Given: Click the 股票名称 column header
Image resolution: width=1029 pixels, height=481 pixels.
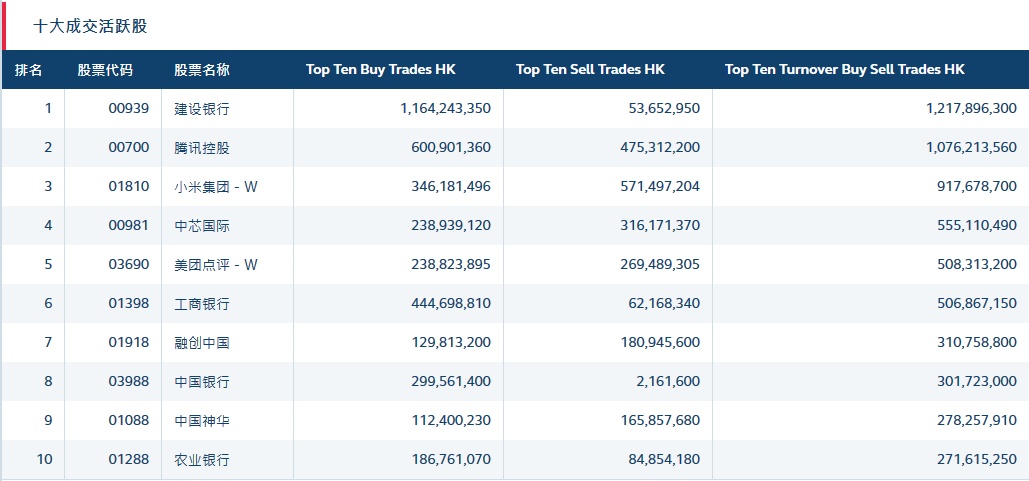Looking at the screenshot, I should click(202, 70).
